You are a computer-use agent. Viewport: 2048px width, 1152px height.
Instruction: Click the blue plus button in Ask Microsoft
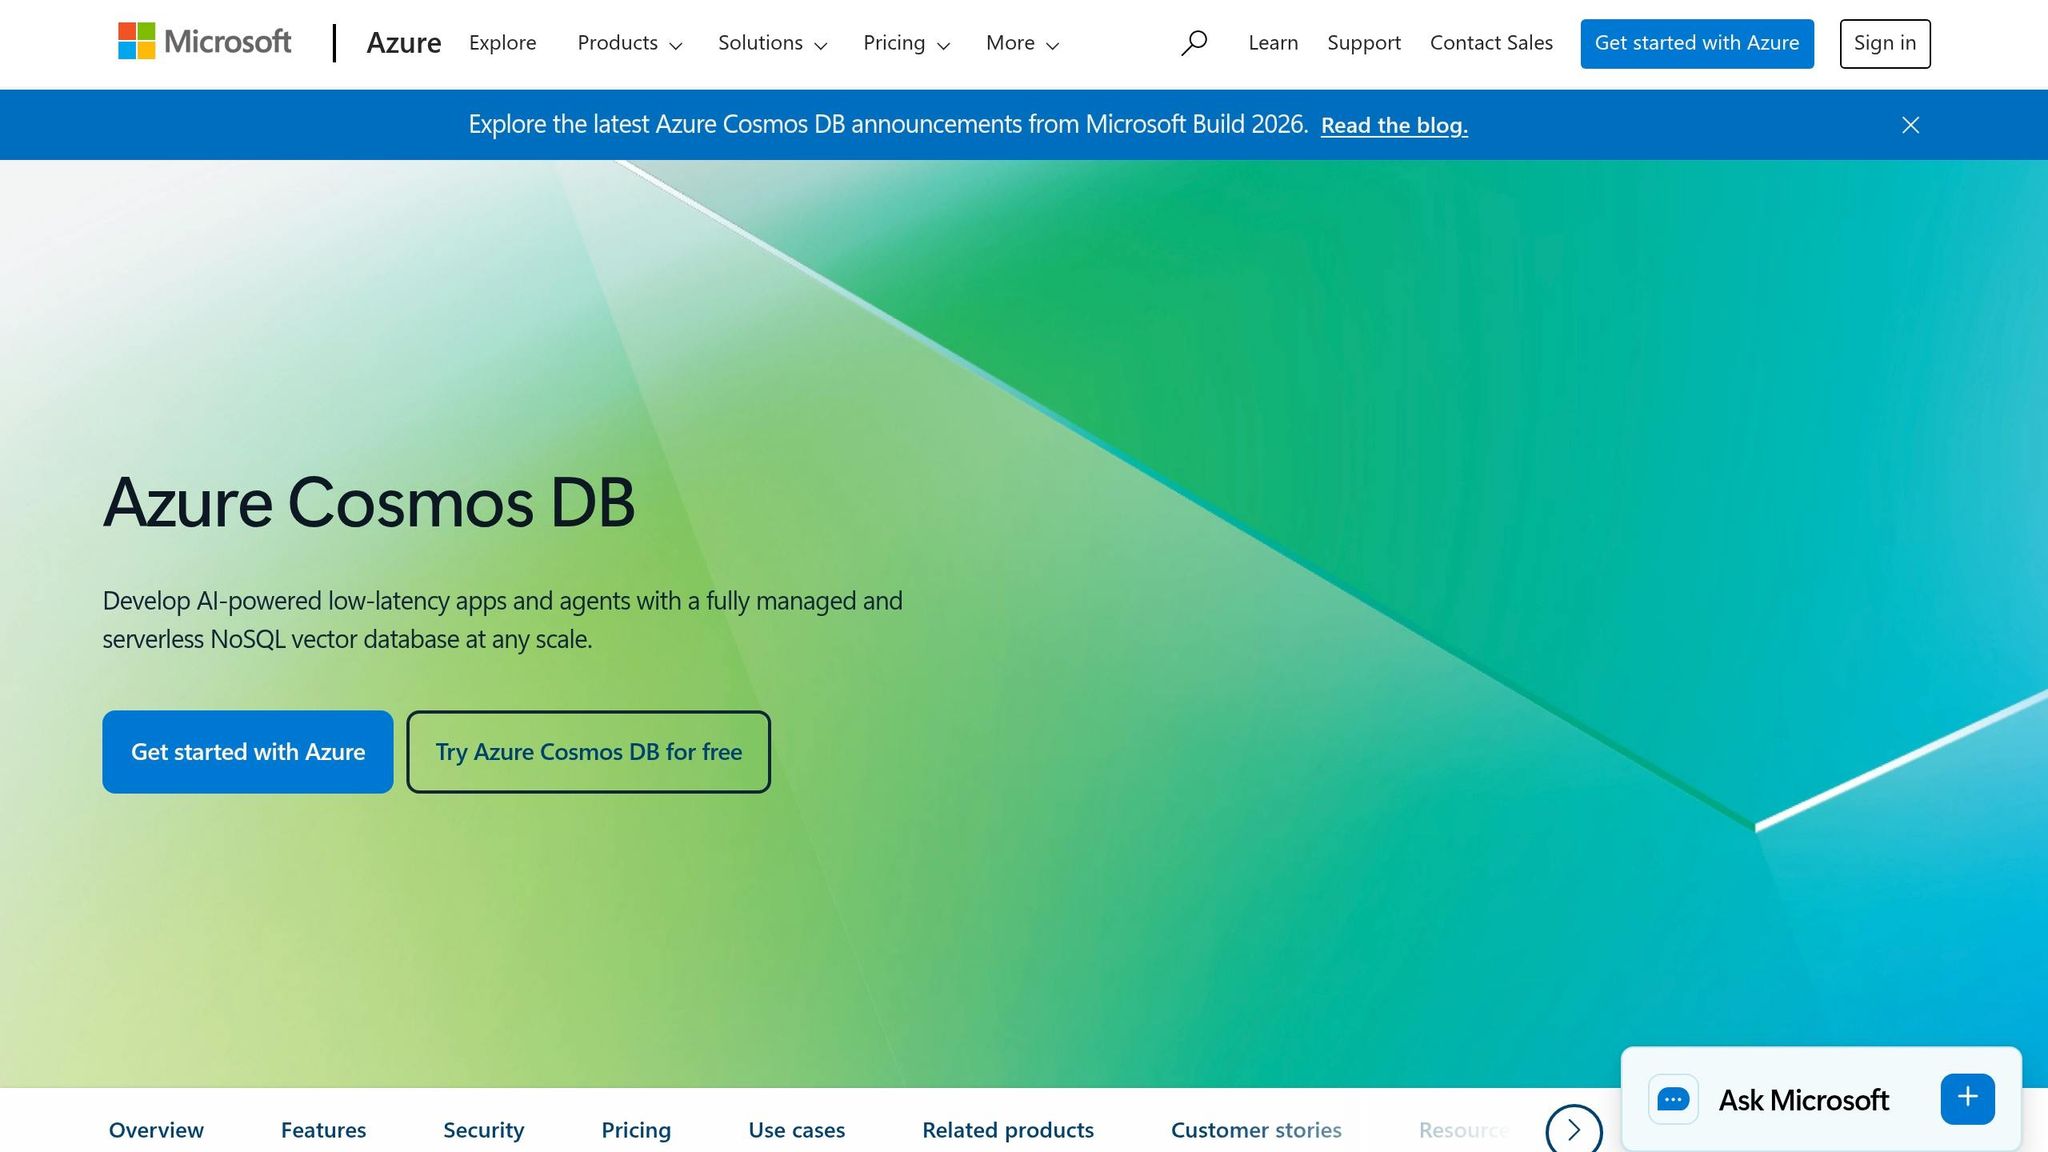click(1967, 1098)
